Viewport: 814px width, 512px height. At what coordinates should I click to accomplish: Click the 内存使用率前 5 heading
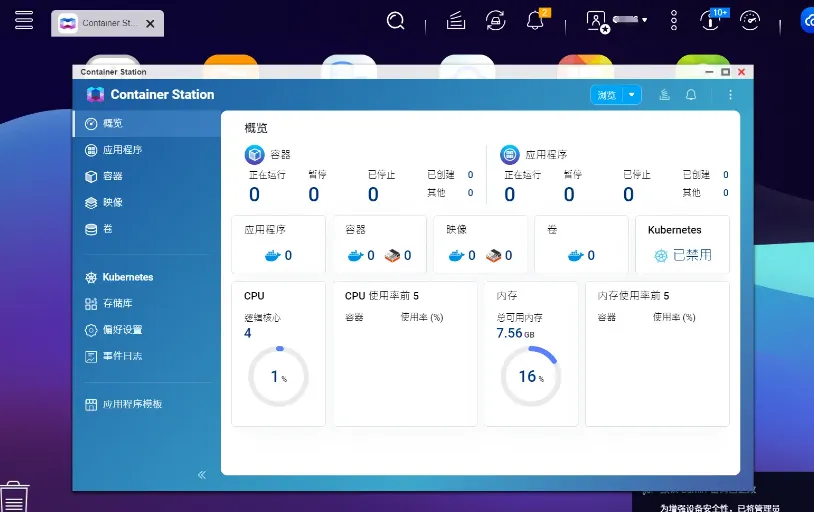coord(633,296)
